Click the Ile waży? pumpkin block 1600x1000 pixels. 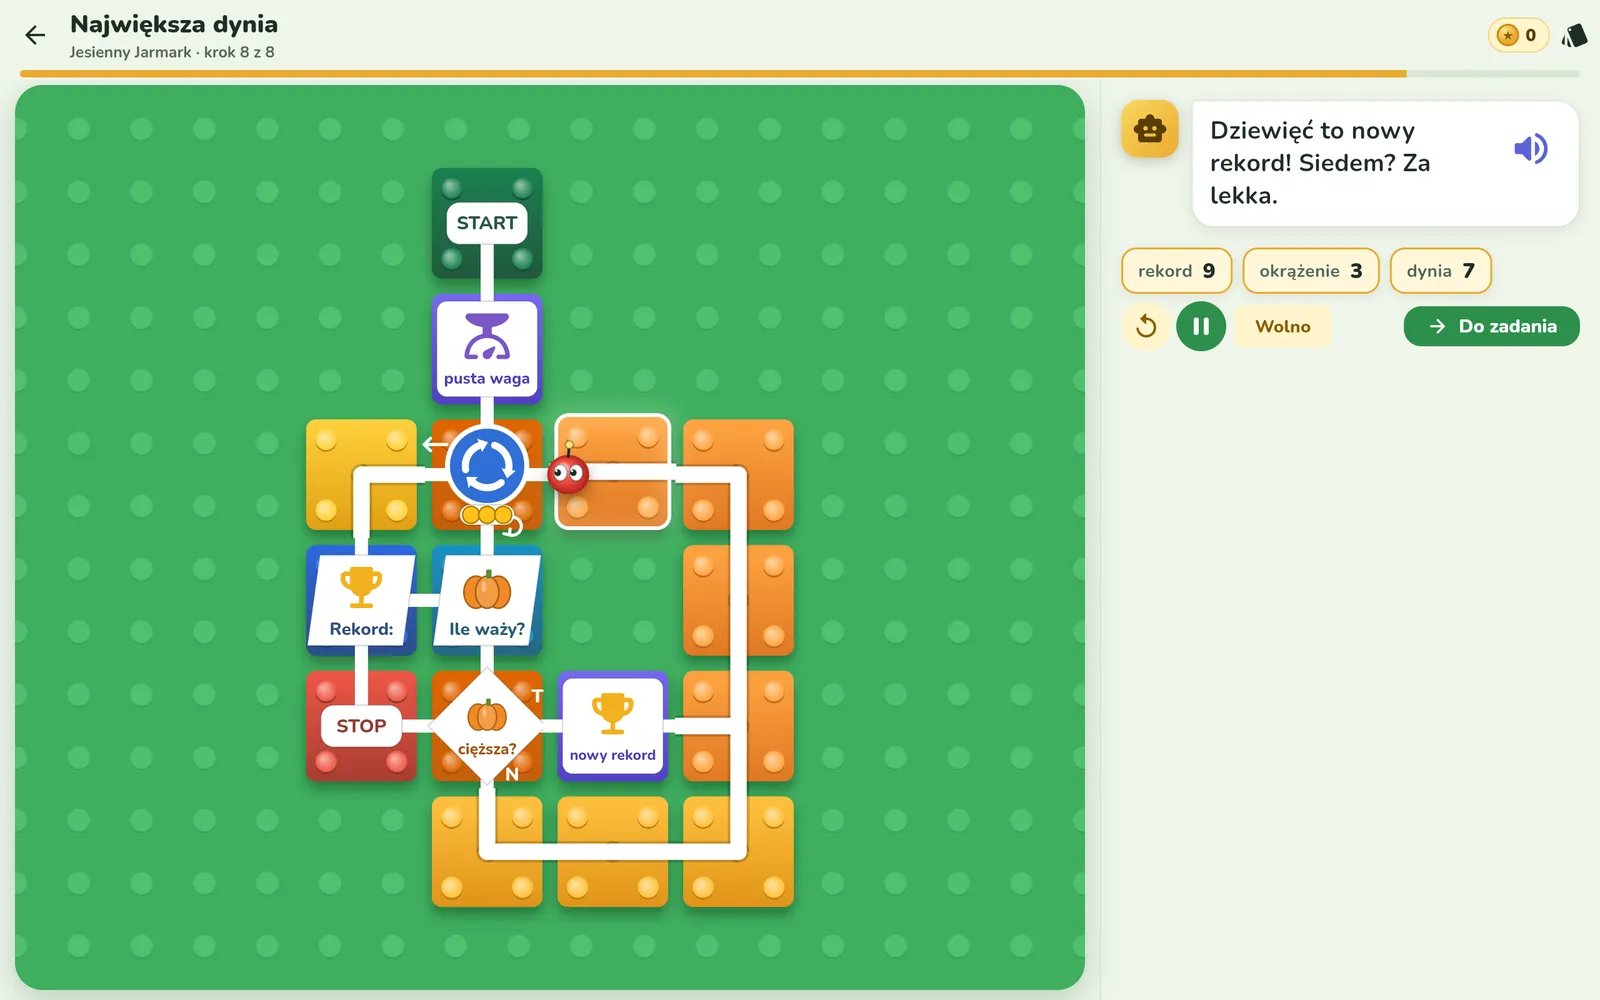[487, 600]
